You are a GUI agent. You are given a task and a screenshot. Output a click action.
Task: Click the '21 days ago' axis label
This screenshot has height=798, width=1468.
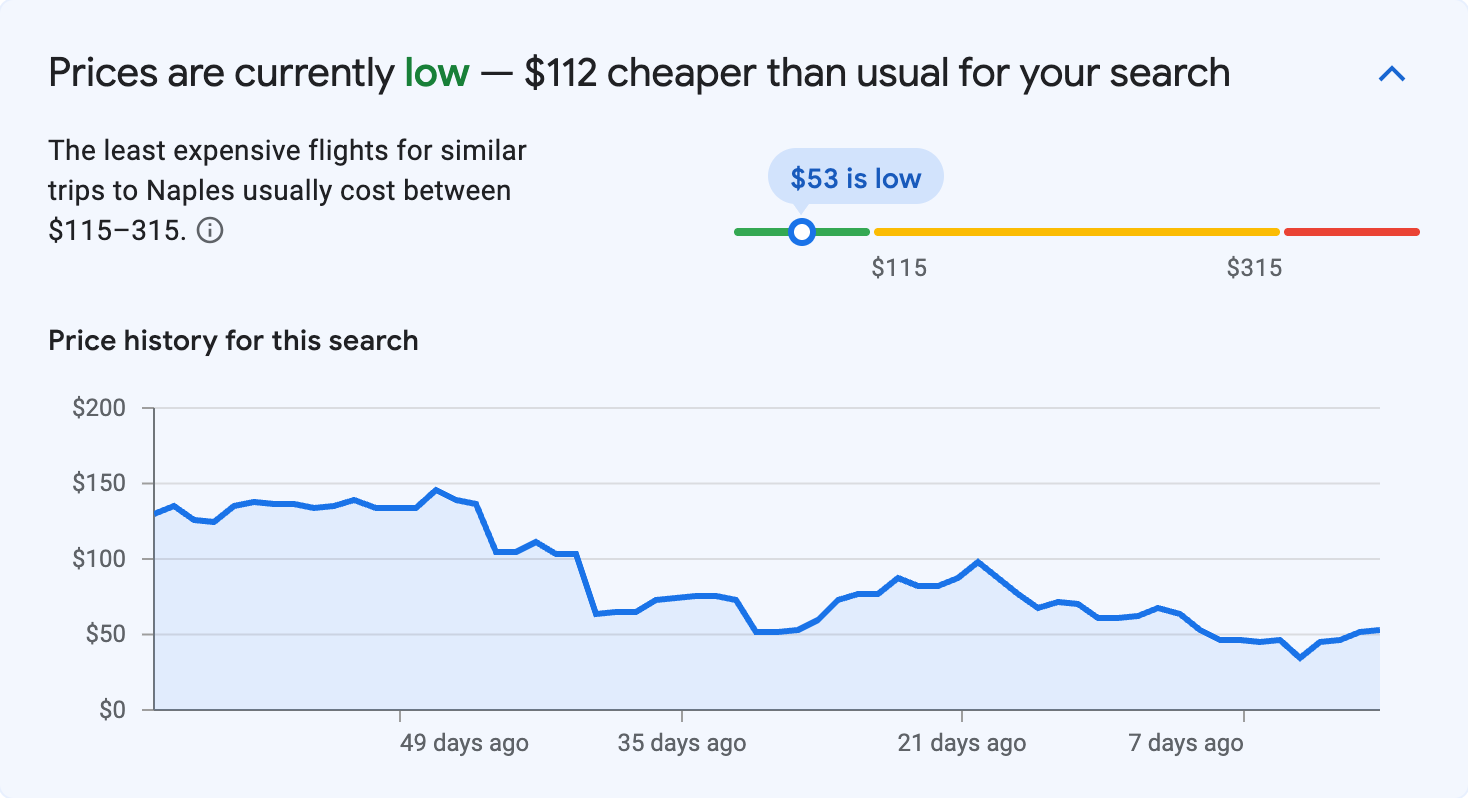[961, 743]
